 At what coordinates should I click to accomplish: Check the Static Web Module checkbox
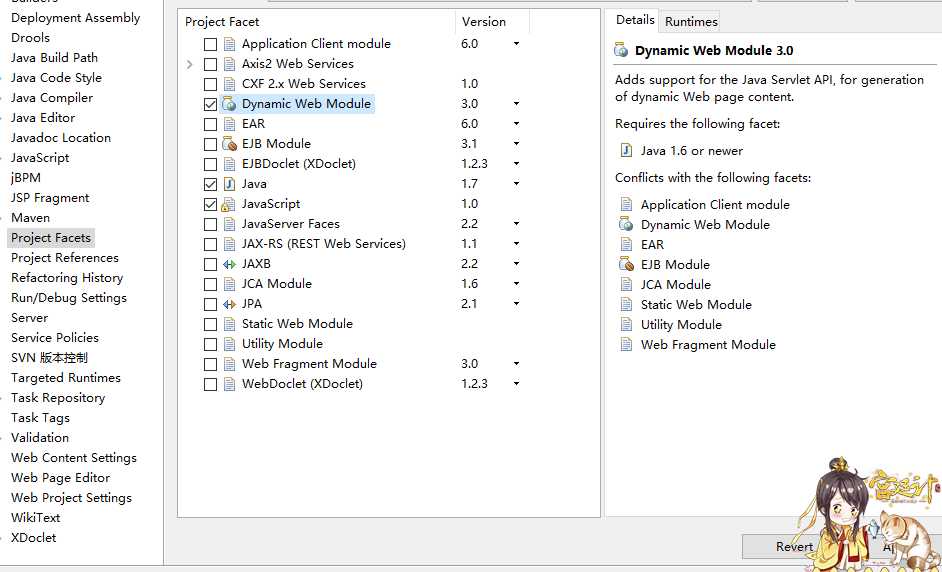[210, 324]
